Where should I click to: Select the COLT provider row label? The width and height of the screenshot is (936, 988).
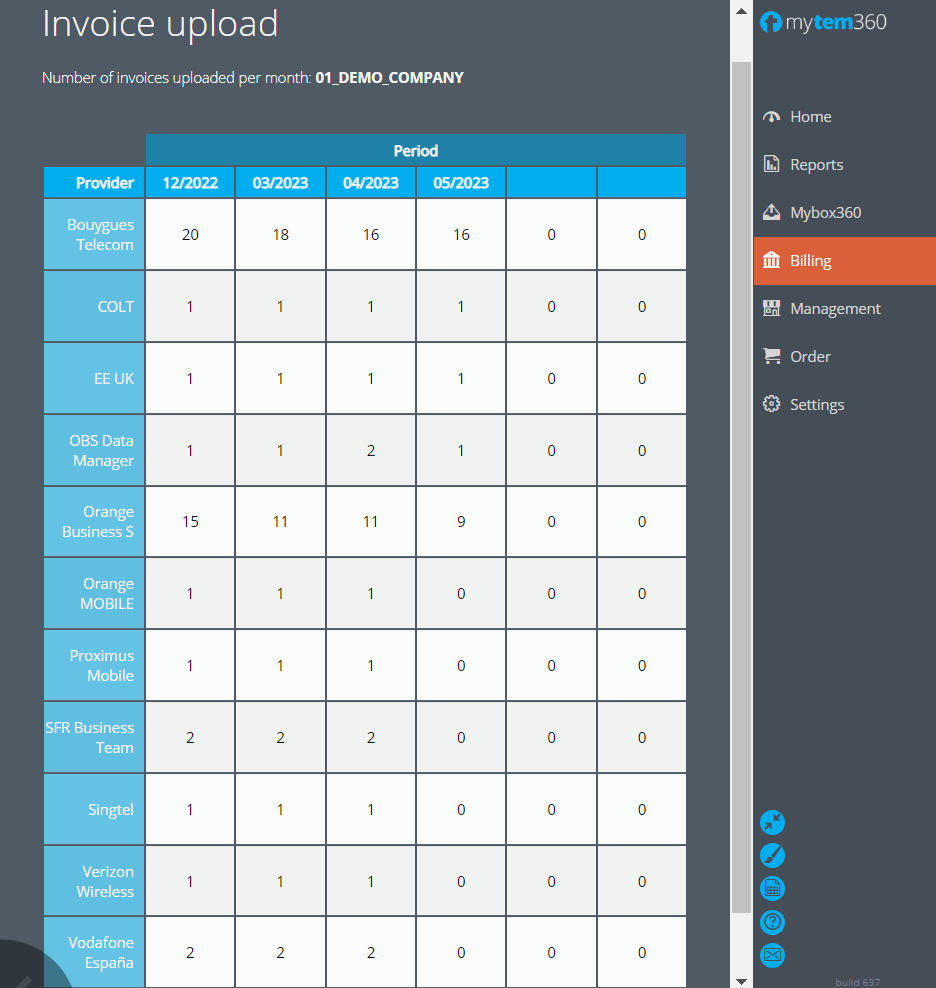tap(95, 306)
